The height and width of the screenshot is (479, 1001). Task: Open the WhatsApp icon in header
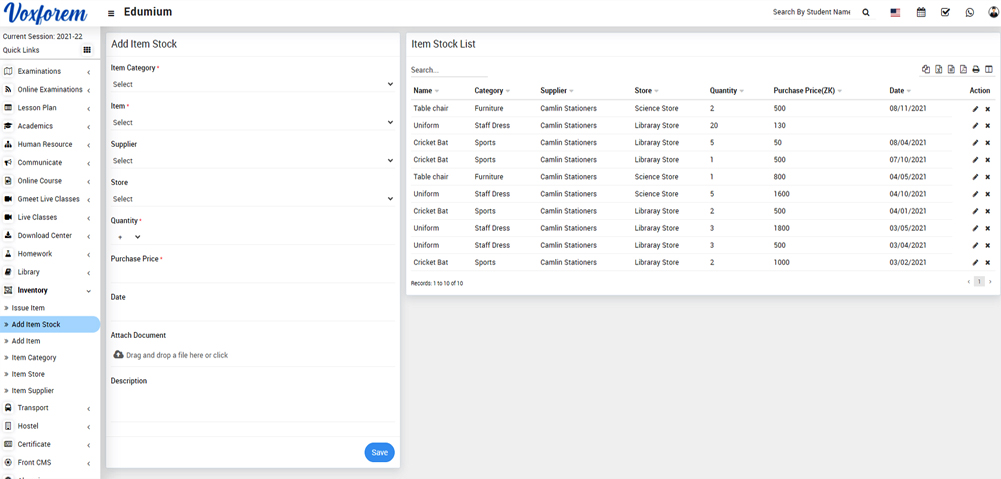coord(969,13)
